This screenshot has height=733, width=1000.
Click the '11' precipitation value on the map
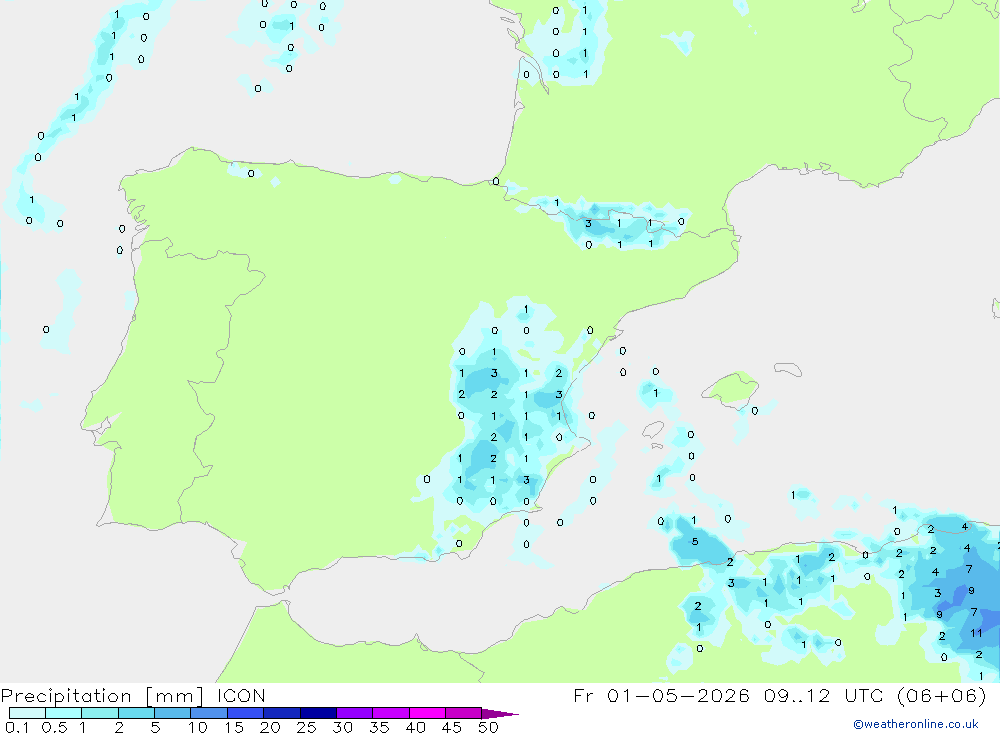(x=976, y=633)
